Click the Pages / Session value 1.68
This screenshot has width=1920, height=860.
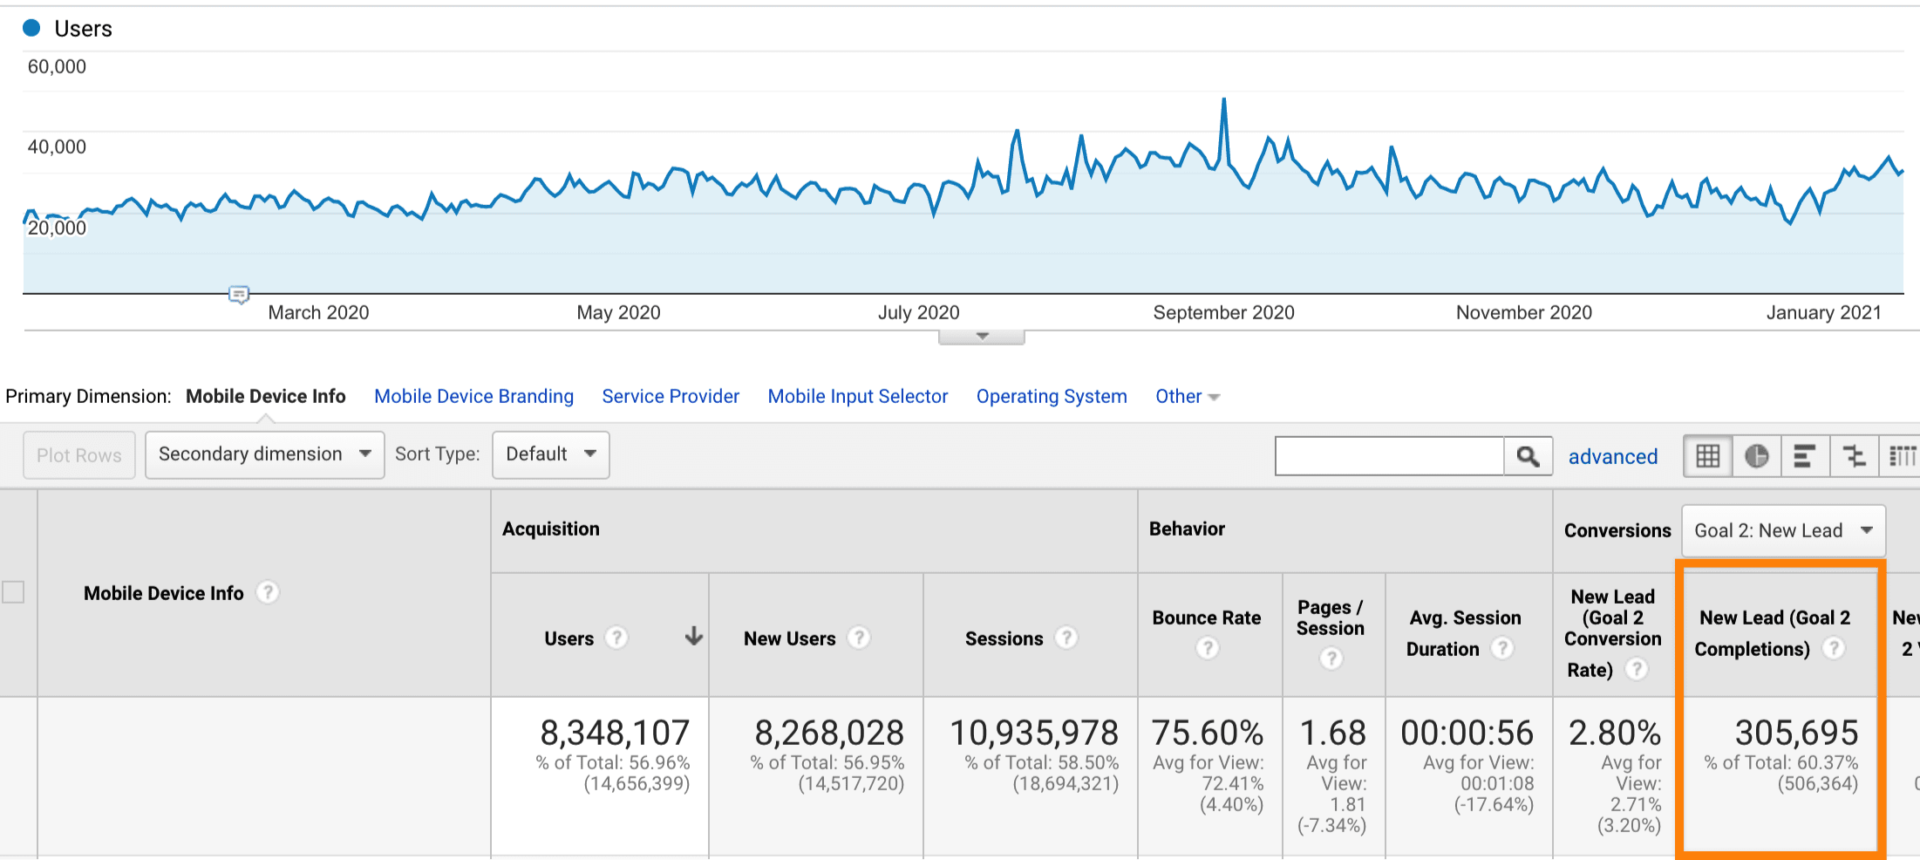tap(1333, 733)
